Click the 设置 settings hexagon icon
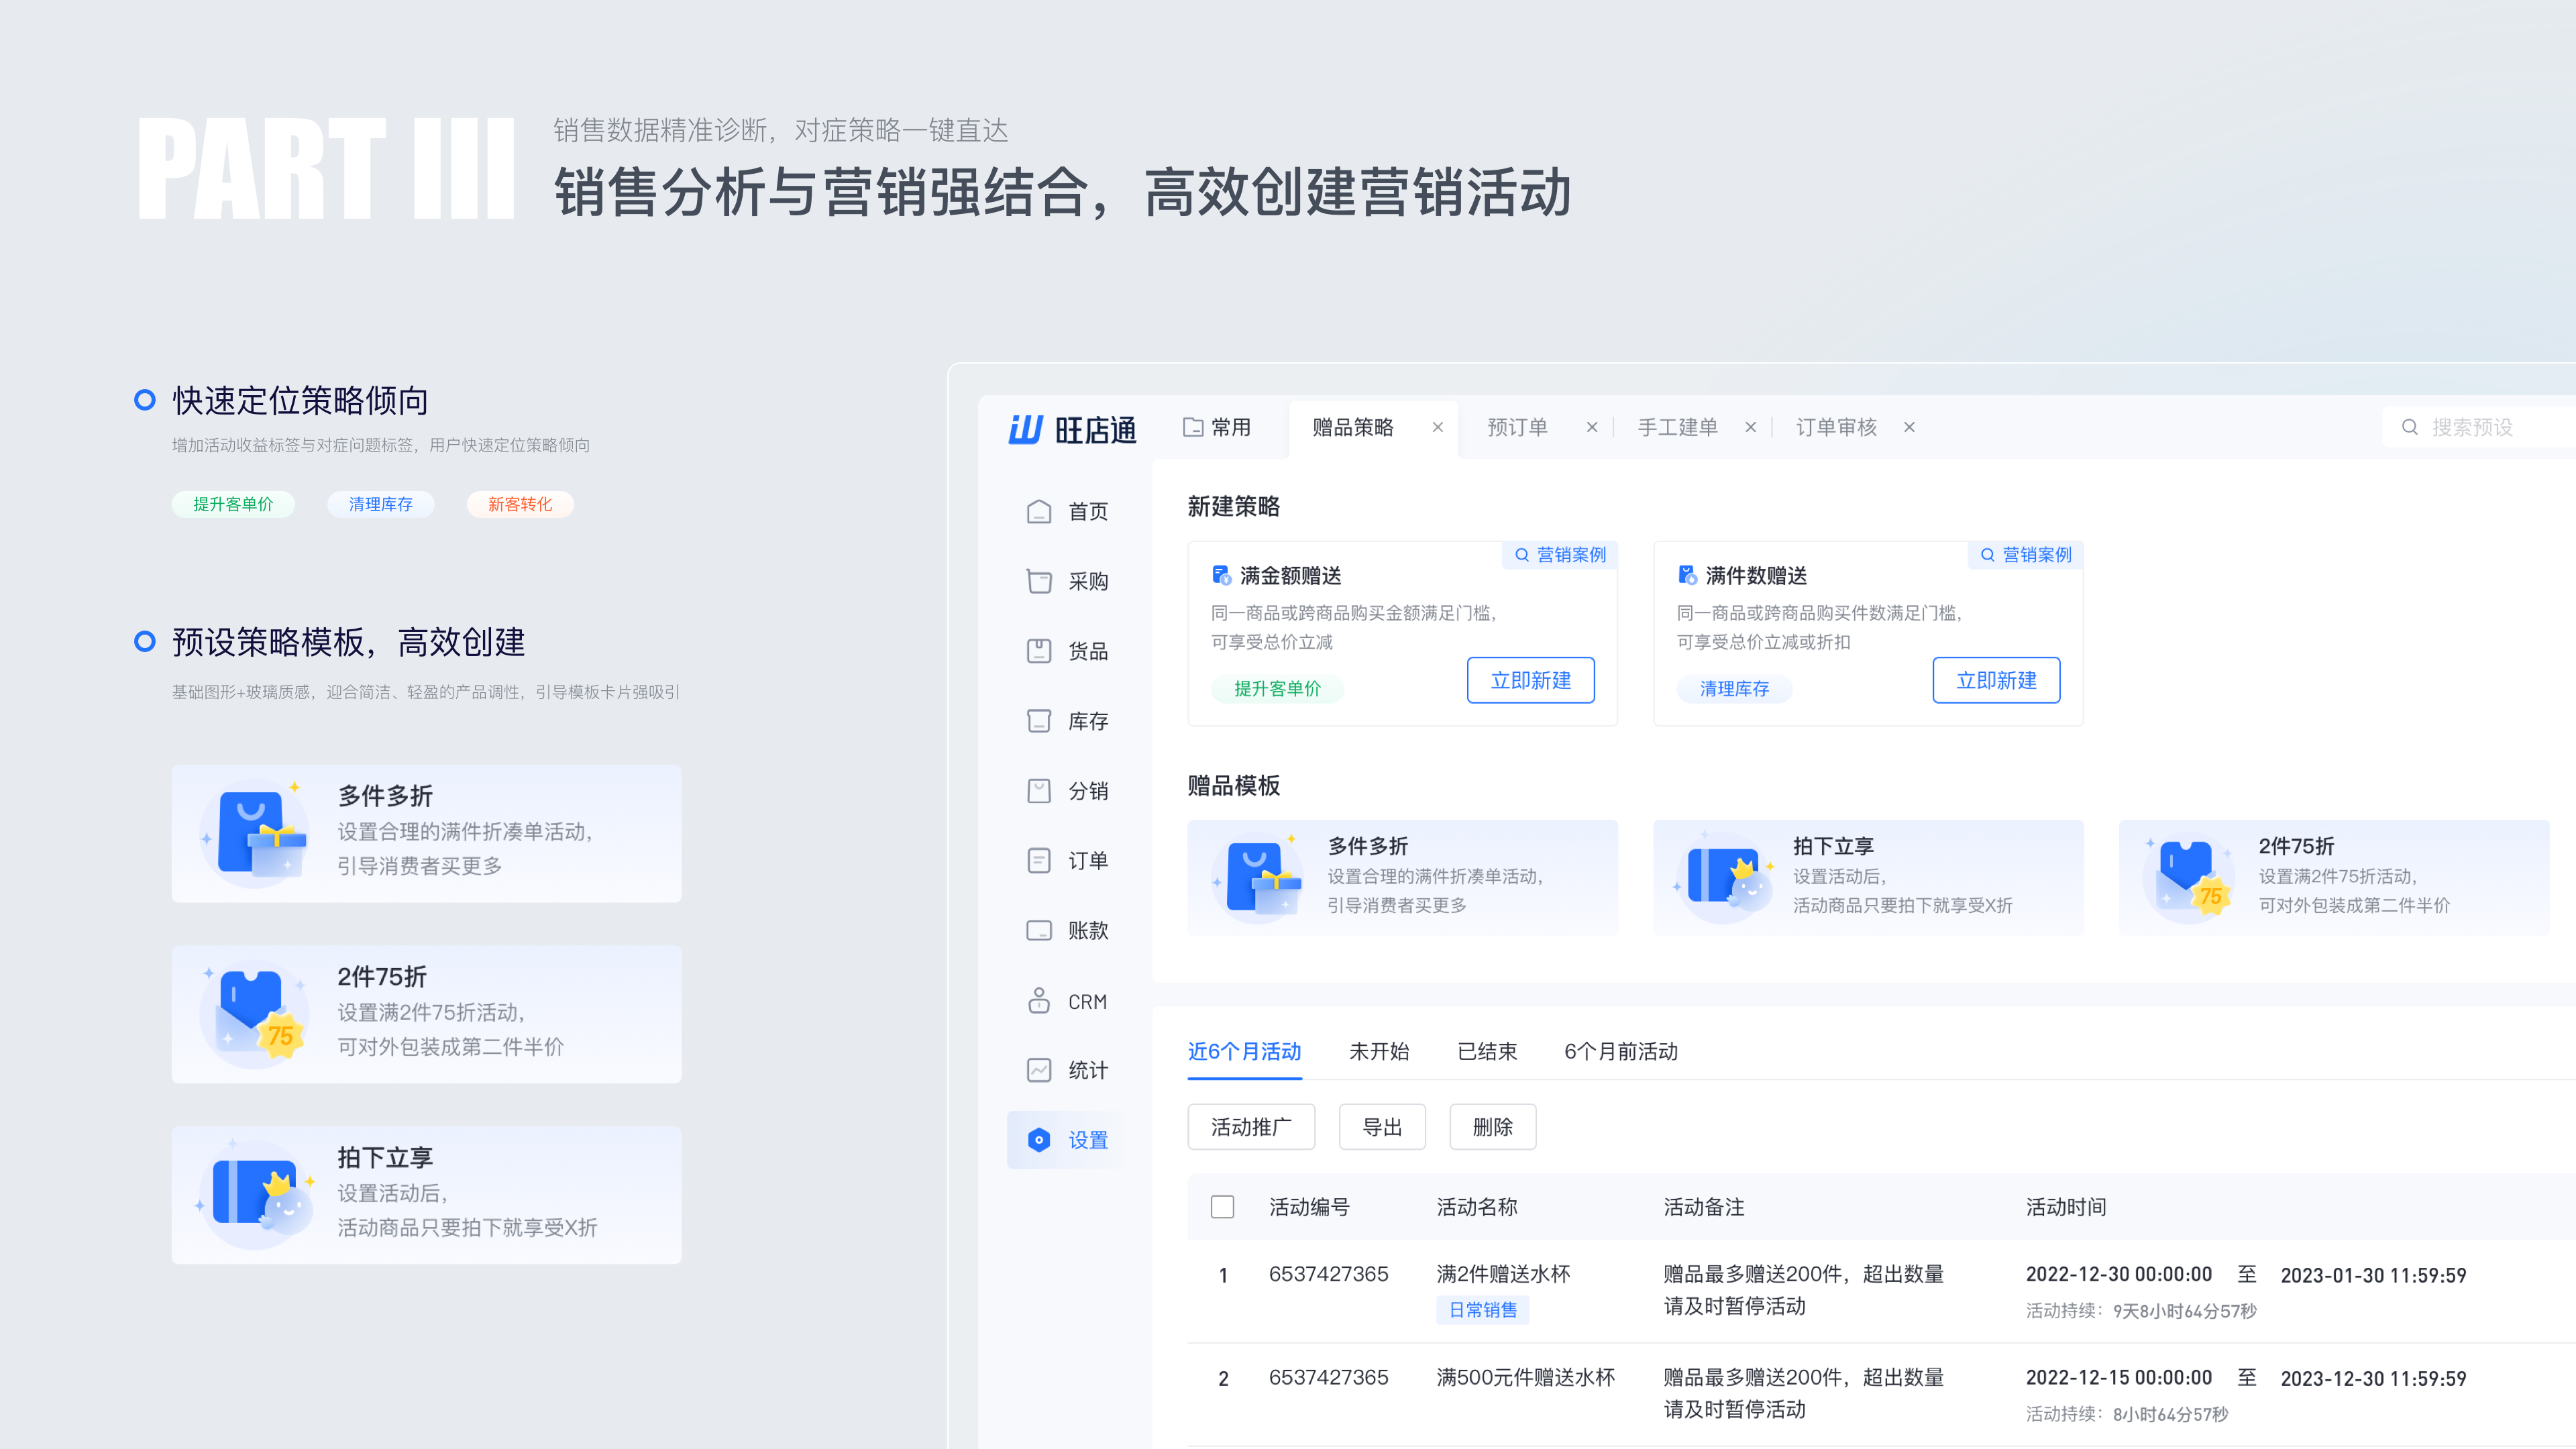2576x1449 pixels. pos(1039,1140)
